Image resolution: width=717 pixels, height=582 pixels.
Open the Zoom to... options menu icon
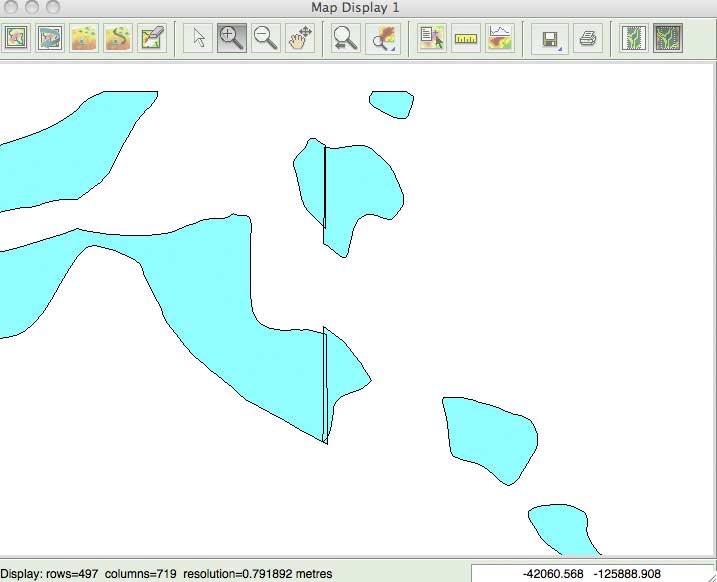pyautogui.click(x=383, y=38)
